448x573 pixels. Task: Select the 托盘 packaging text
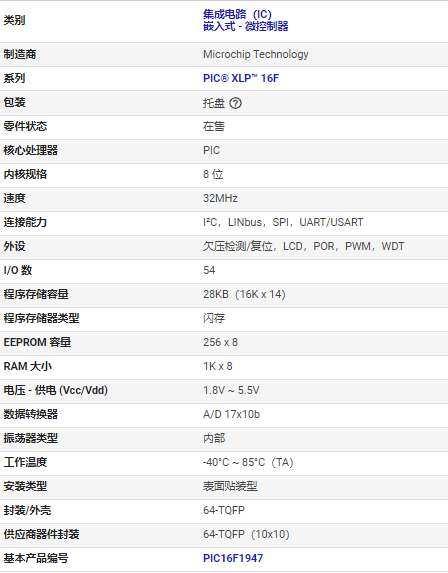(214, 103)
